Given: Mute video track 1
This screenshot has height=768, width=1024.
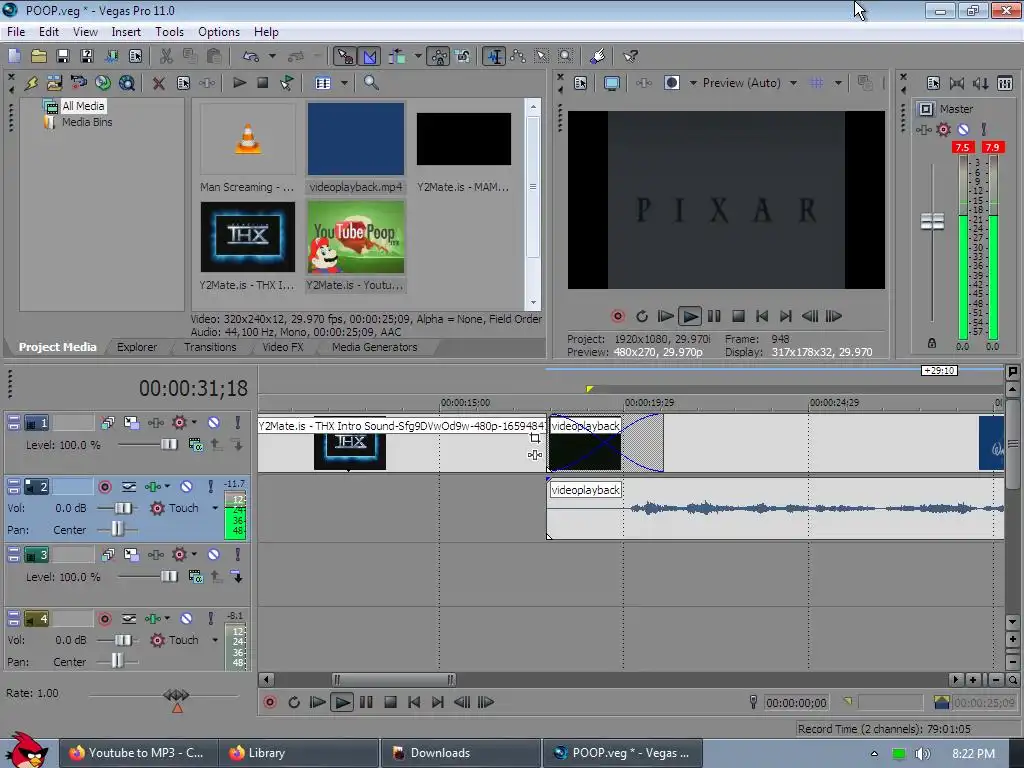Looking at the screenshot, I should (214, 423).
